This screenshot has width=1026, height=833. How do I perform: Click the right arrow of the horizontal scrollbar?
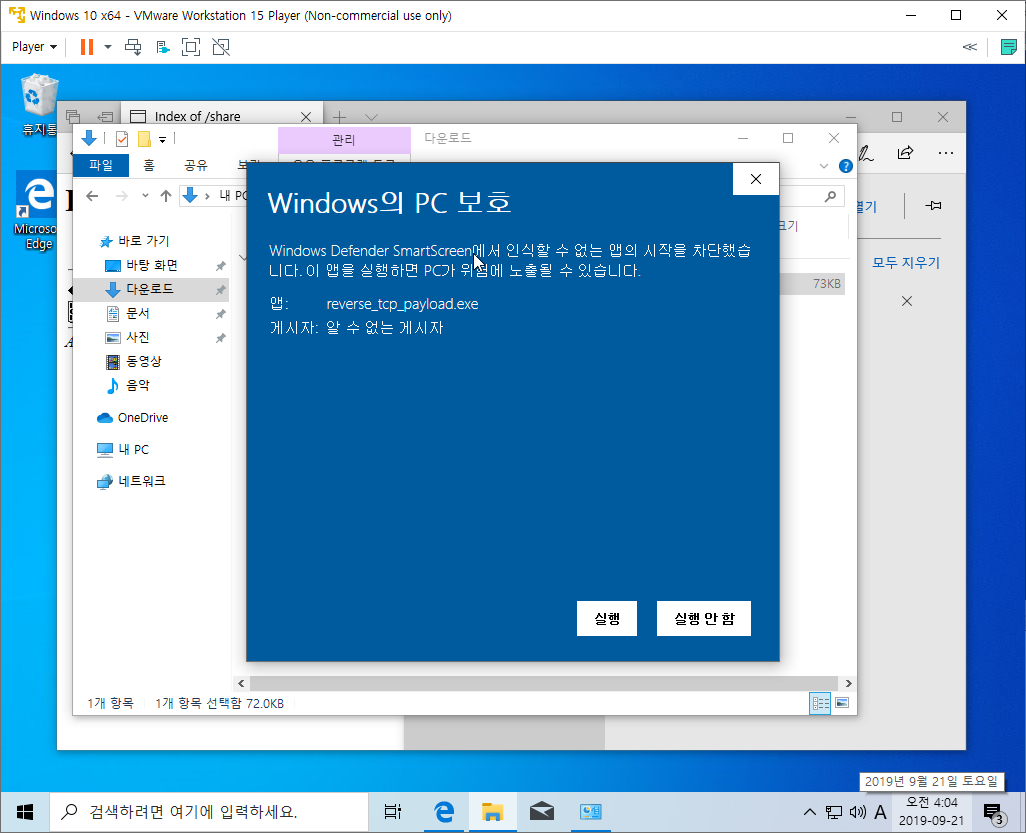[848, 683]
